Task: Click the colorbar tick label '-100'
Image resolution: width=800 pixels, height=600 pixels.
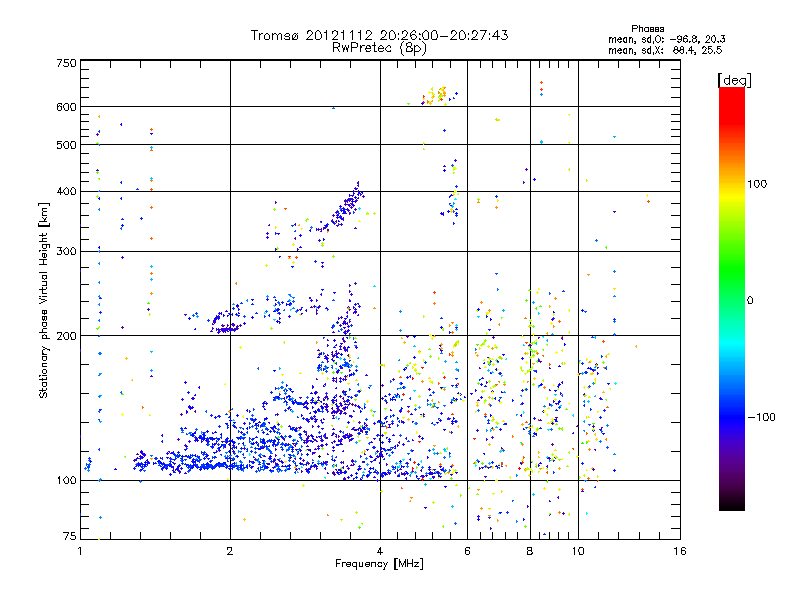Action: click(761, 417)
